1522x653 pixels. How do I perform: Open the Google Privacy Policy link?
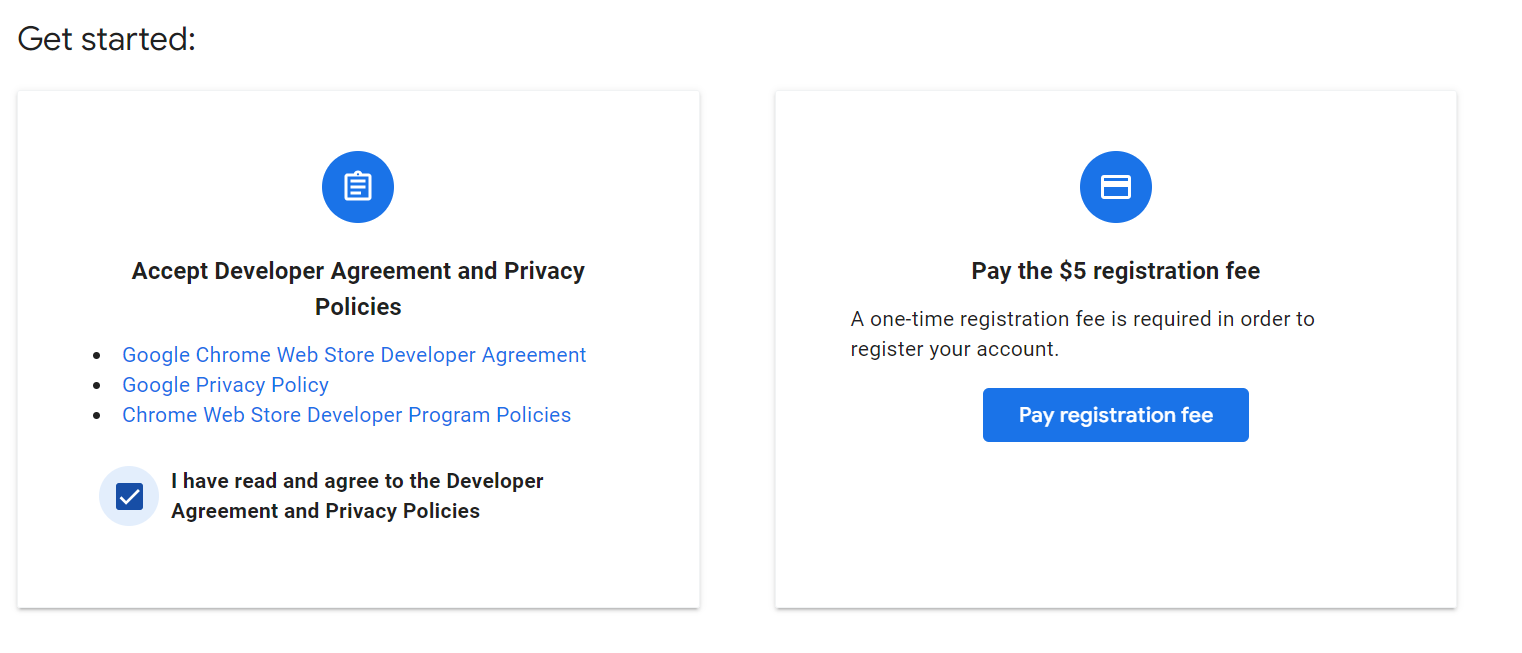[x=225, y=385]
